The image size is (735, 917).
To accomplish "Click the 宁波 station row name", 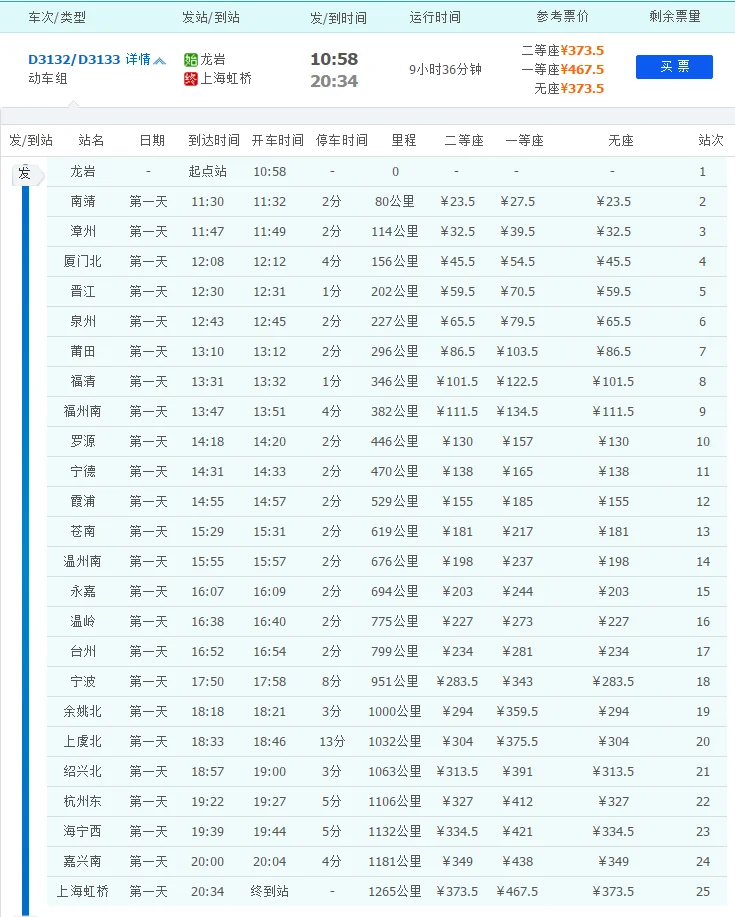I will pos(82,681).
